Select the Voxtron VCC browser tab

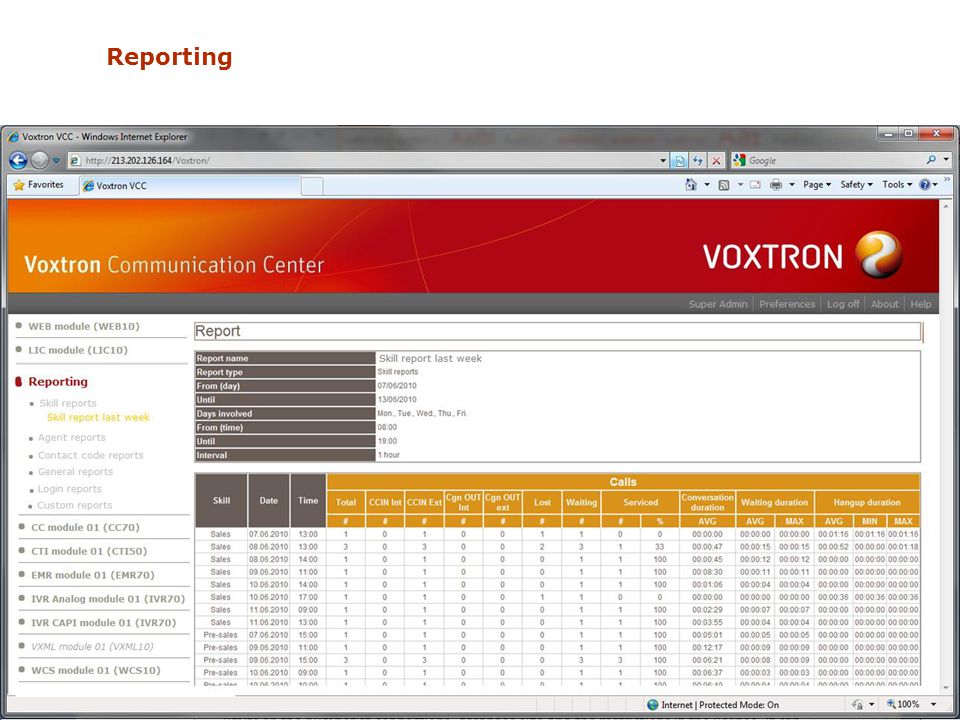click(190, 186)
